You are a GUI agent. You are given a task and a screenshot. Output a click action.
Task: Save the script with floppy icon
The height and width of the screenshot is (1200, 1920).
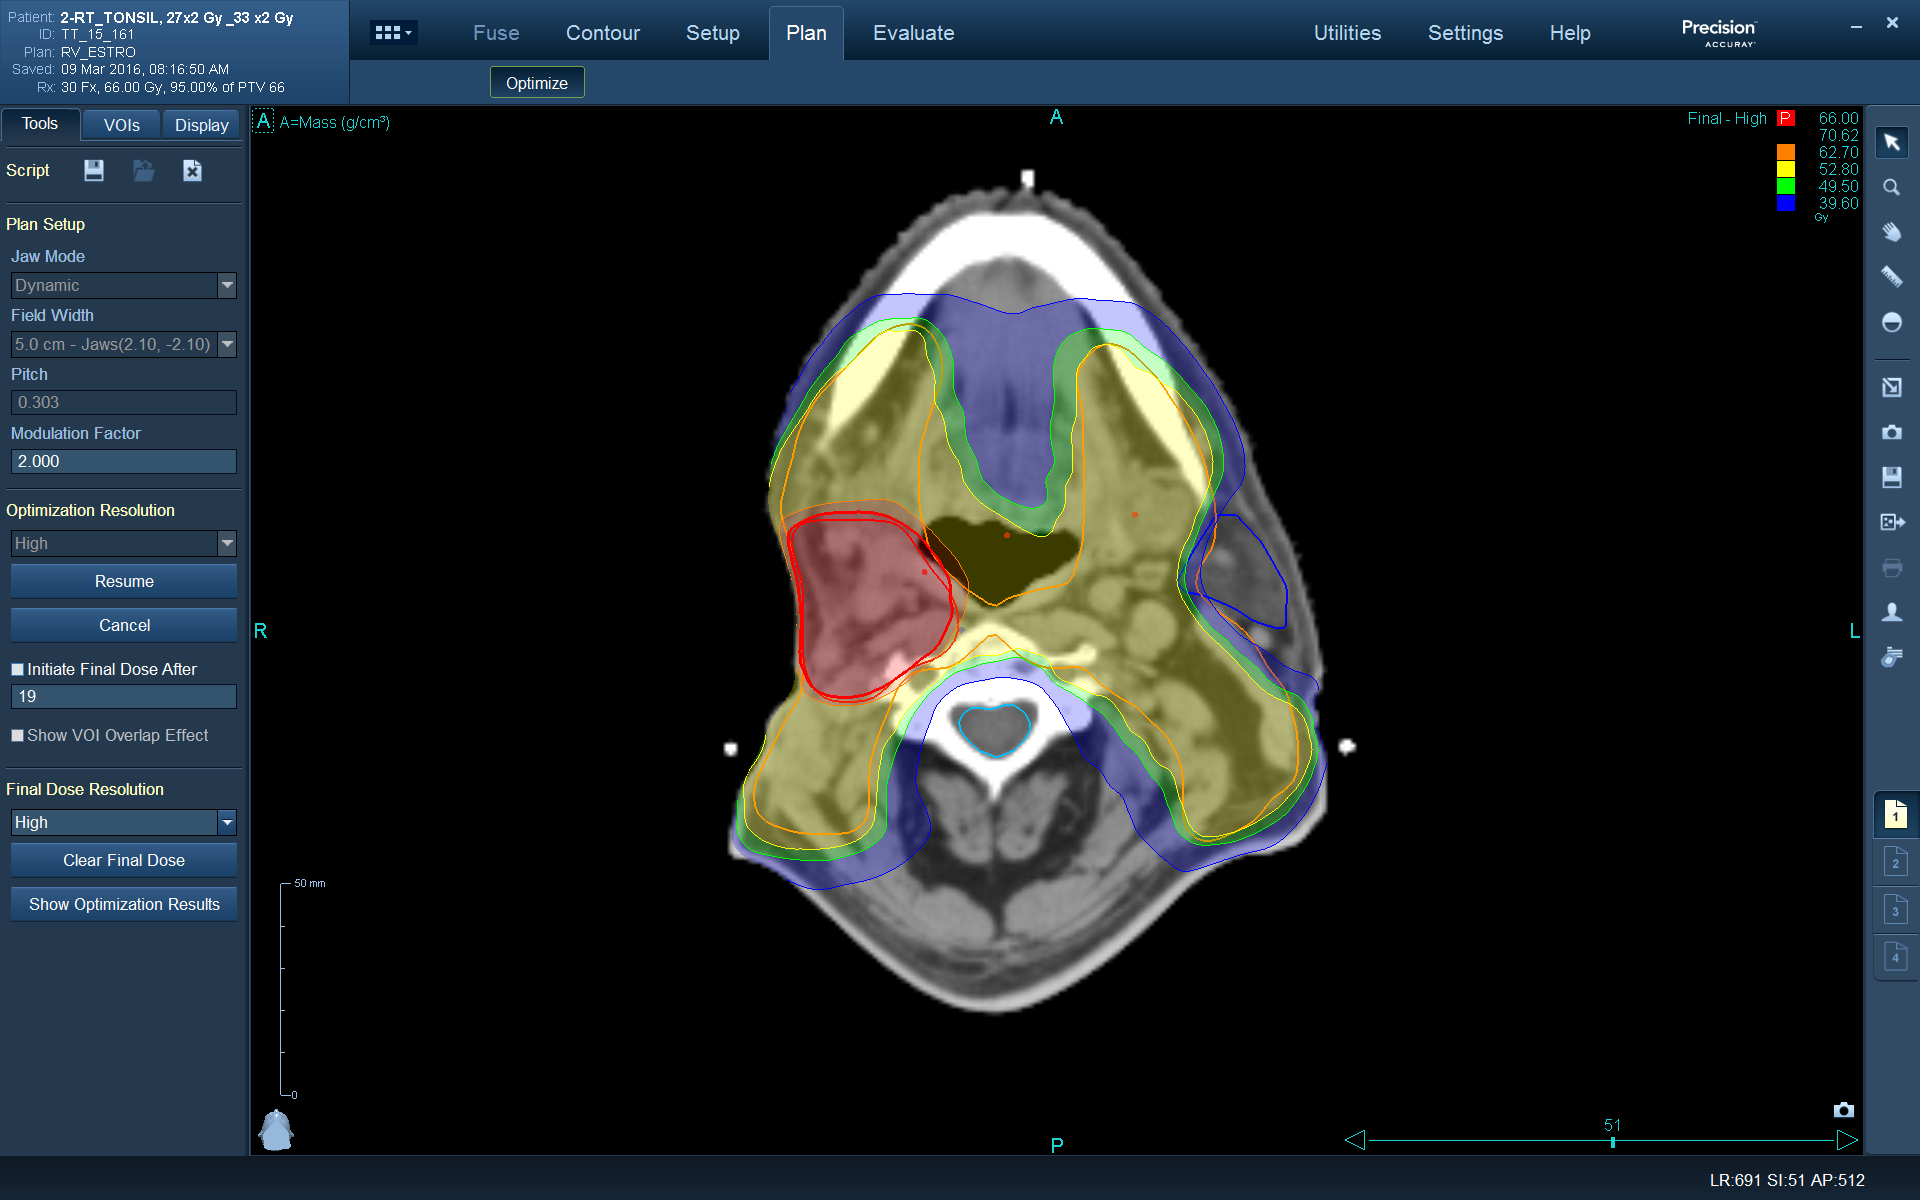(94, 170)
